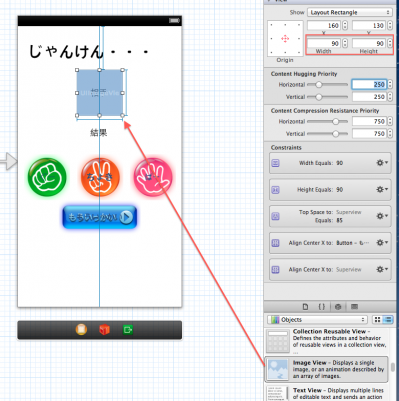This screenshot has height=401, width=399.
Task: Open the Code Snippet library tab
Action: [x=321, y=307]
